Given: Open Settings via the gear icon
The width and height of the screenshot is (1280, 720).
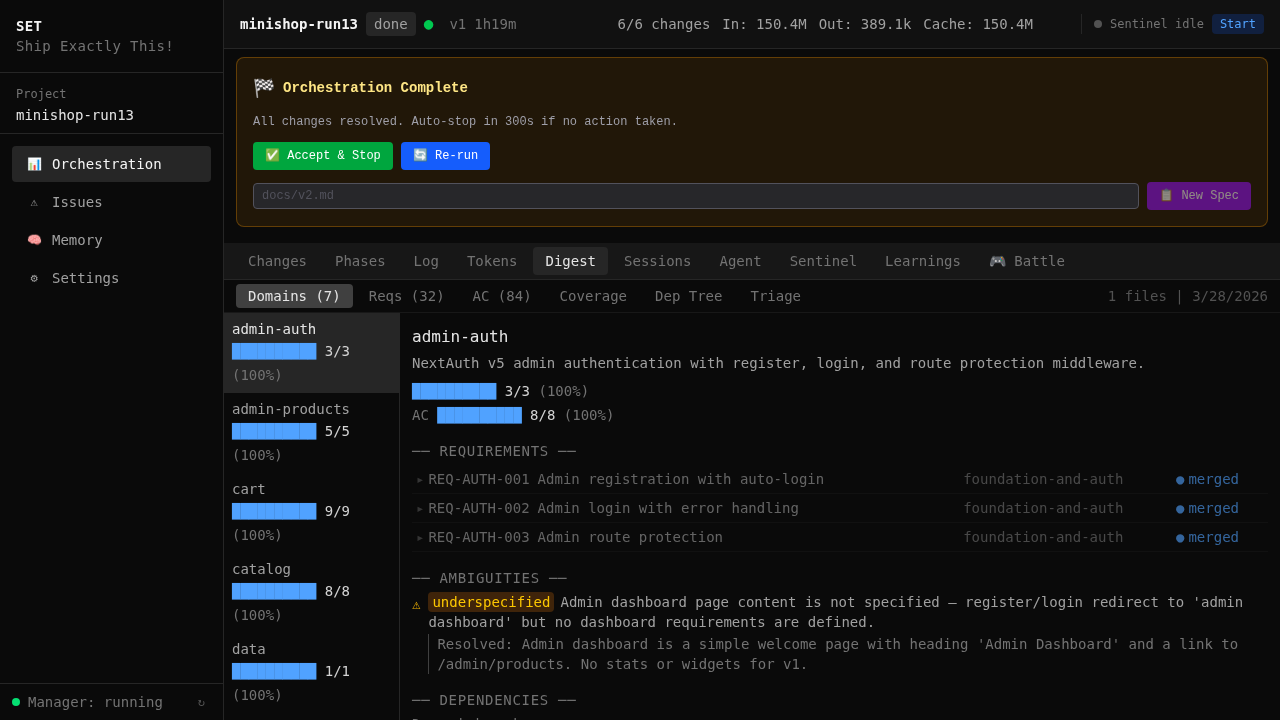Looking at the screenshot, I should tap(33, 278).
